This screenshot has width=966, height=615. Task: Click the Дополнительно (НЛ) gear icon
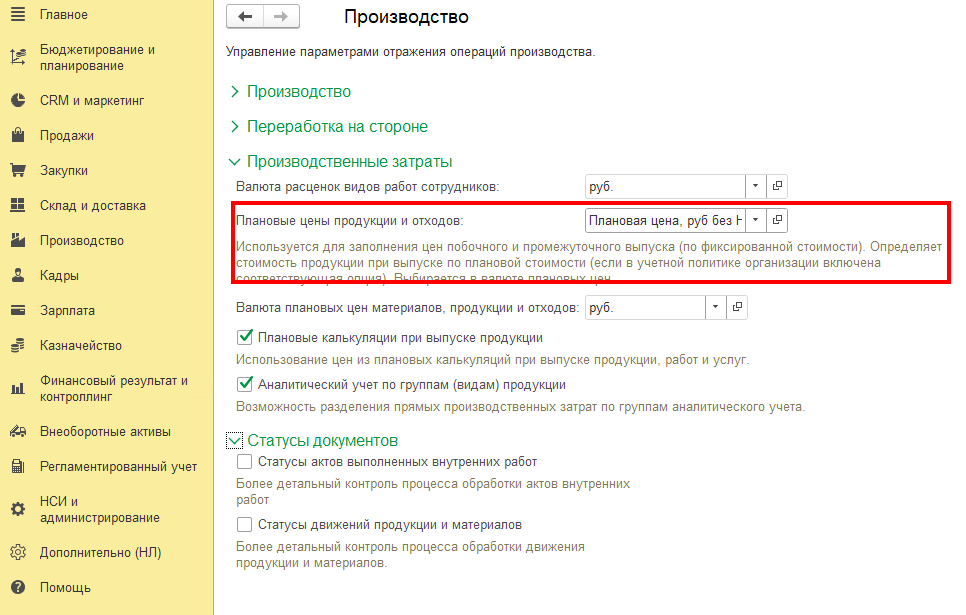18,552
